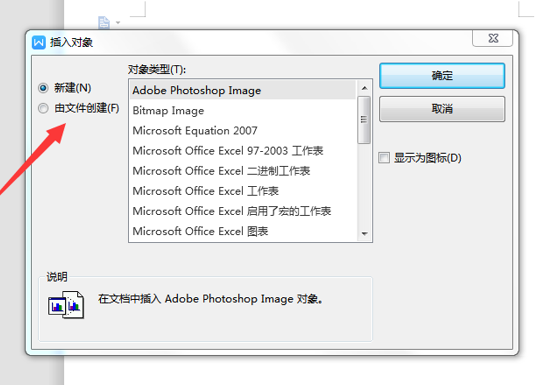The width and height of the screenshot is (550, 385).
Task: Select the 新建(N) radio button
Action: point(43,88)
